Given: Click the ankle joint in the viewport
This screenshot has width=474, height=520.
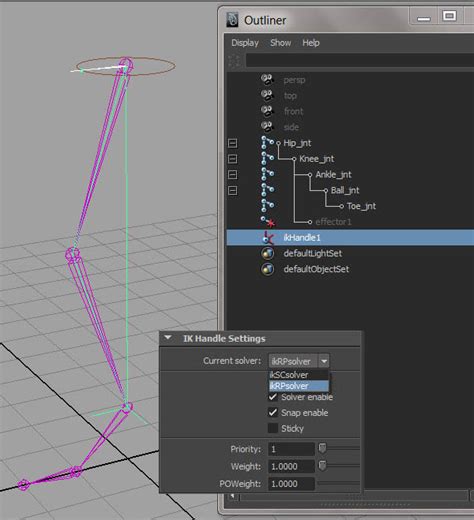Looking at the screenshot, I should (127, 407).
